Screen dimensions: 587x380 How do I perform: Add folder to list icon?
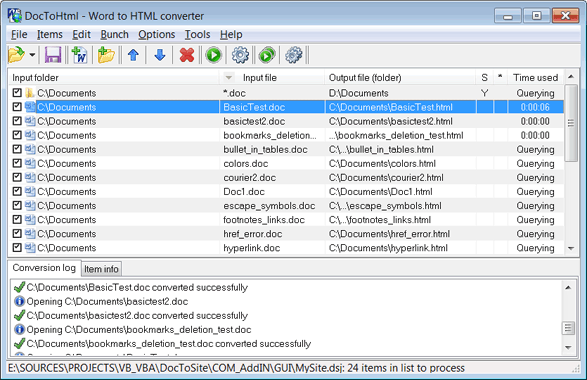pyautogui.click(x=106, y=55)
